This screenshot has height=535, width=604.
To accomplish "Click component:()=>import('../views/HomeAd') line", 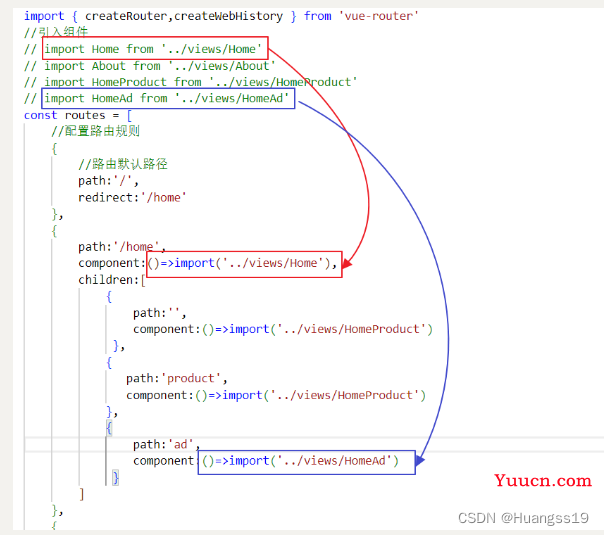I will pos(266,461).
